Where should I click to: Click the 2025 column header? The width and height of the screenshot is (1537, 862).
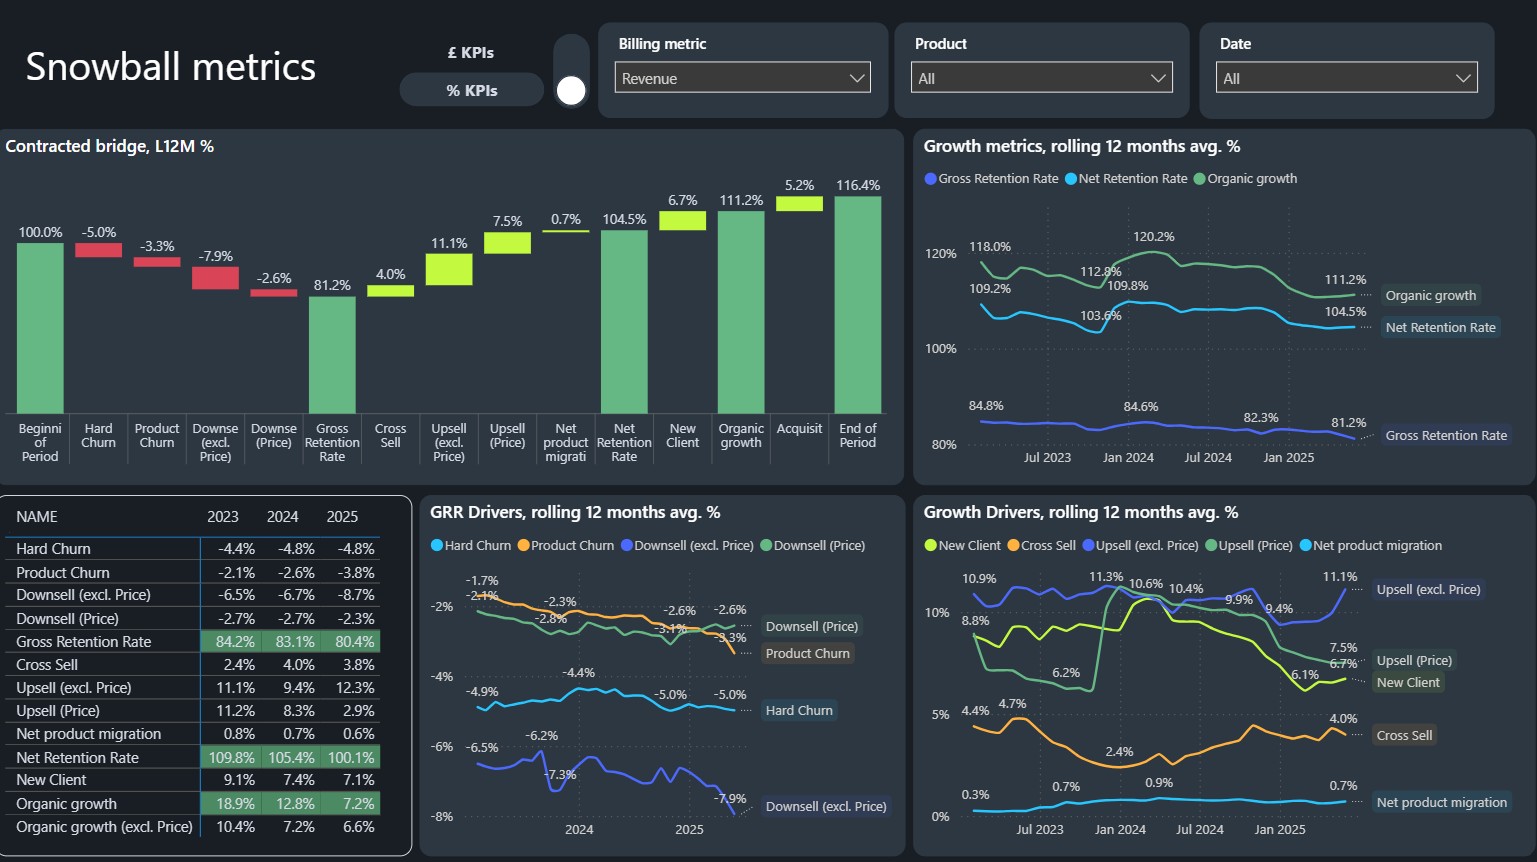[342, 517]
